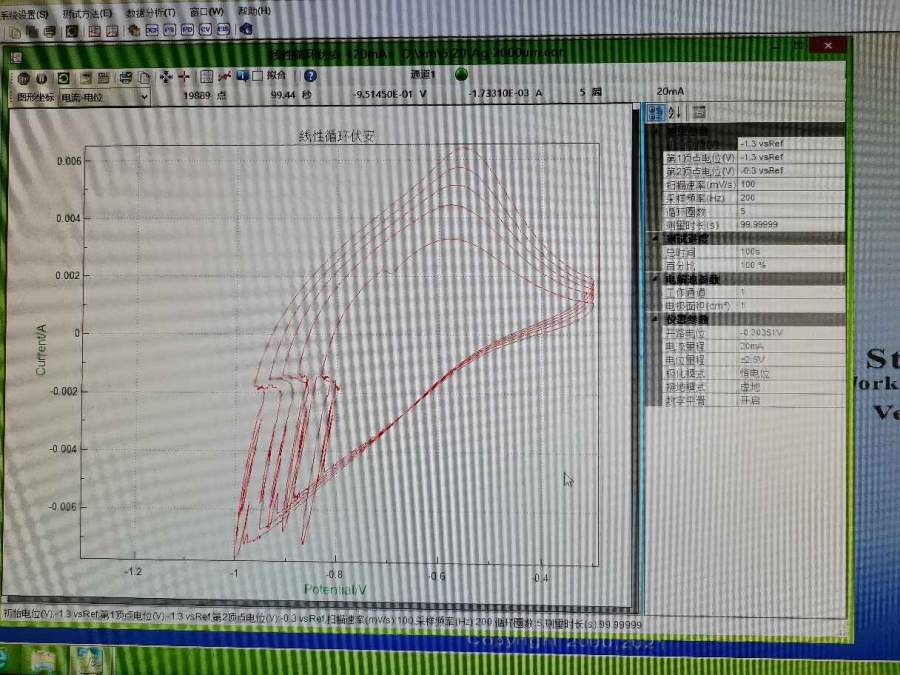The image size is (900, 675).
Task: Select the EIS technique icon in main toolbar
Action: point(223,29)
